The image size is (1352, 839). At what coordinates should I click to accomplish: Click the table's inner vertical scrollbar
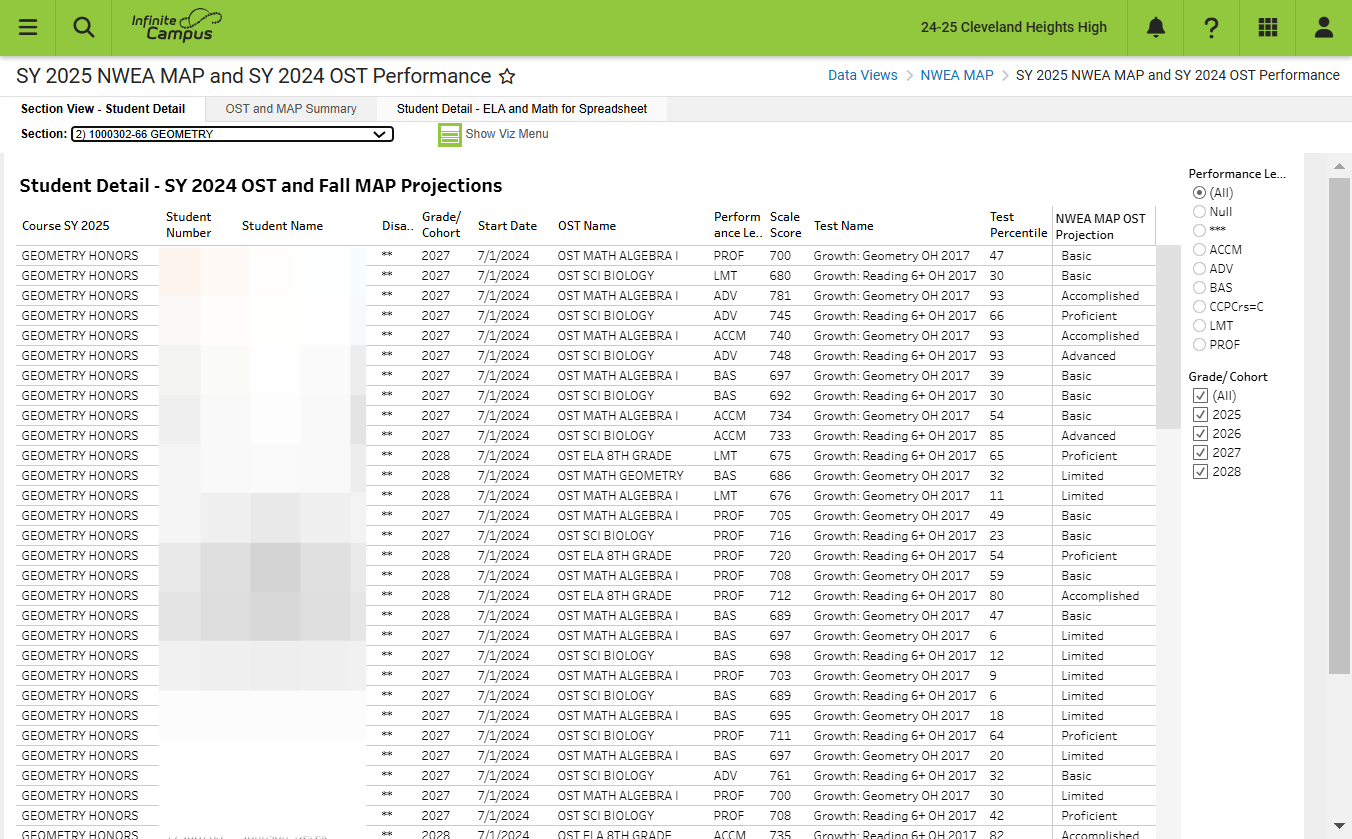[1168, 337]
